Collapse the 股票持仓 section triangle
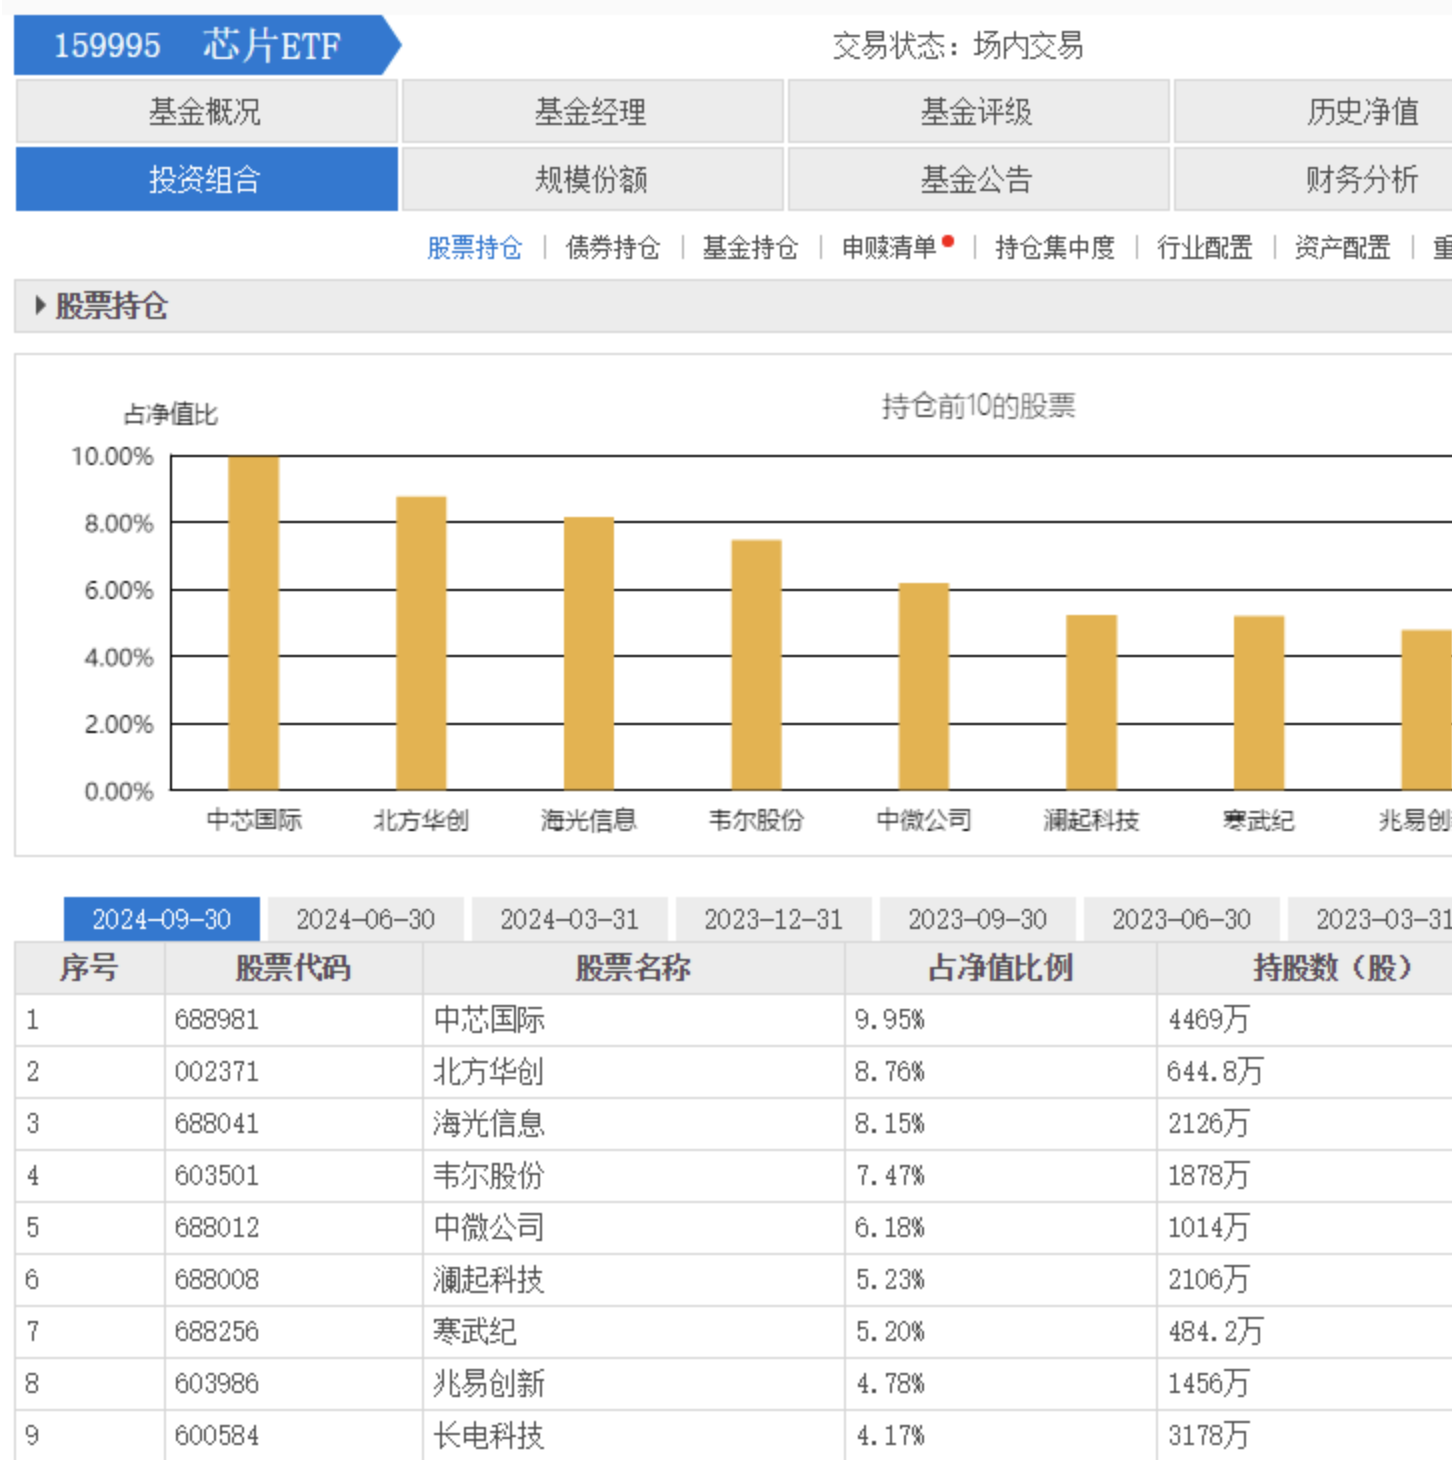 pyautogui.click(x=40, y=305)
